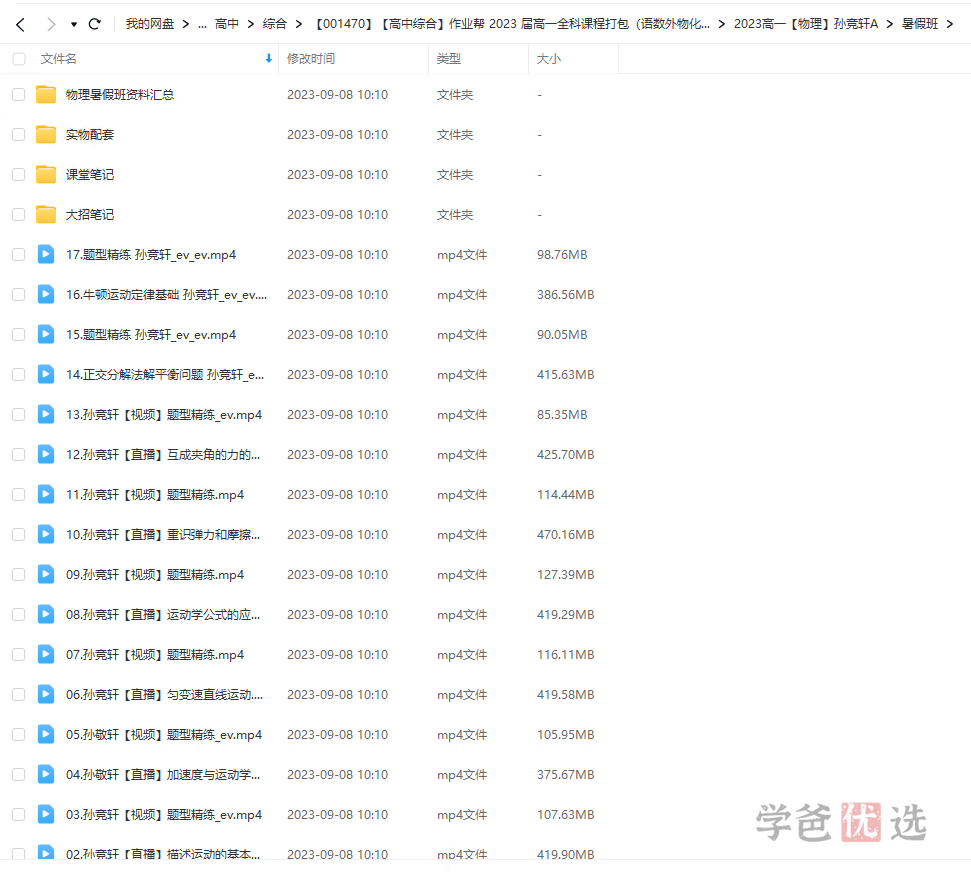Navigate to 高中 breadcrumb folder

click(227, 24)
